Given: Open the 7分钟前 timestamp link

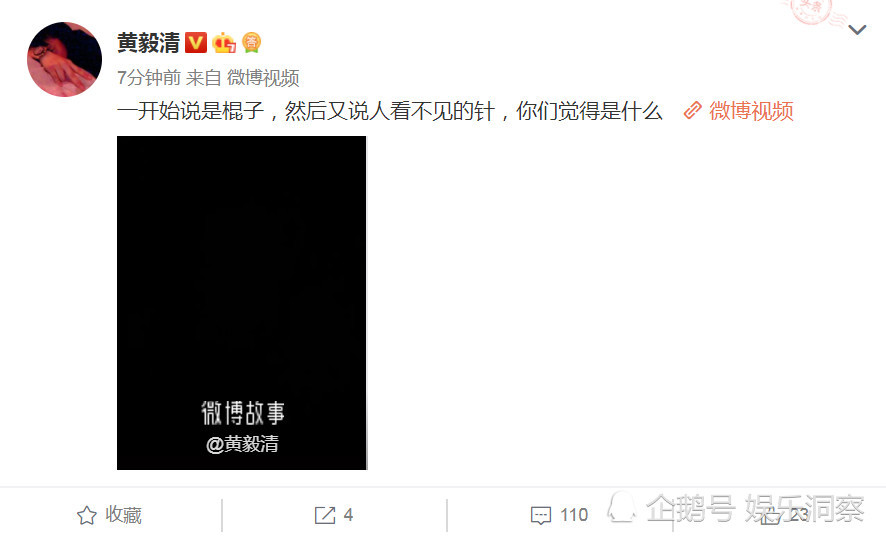Looking at the screenshot, I should tap(149, 78).
